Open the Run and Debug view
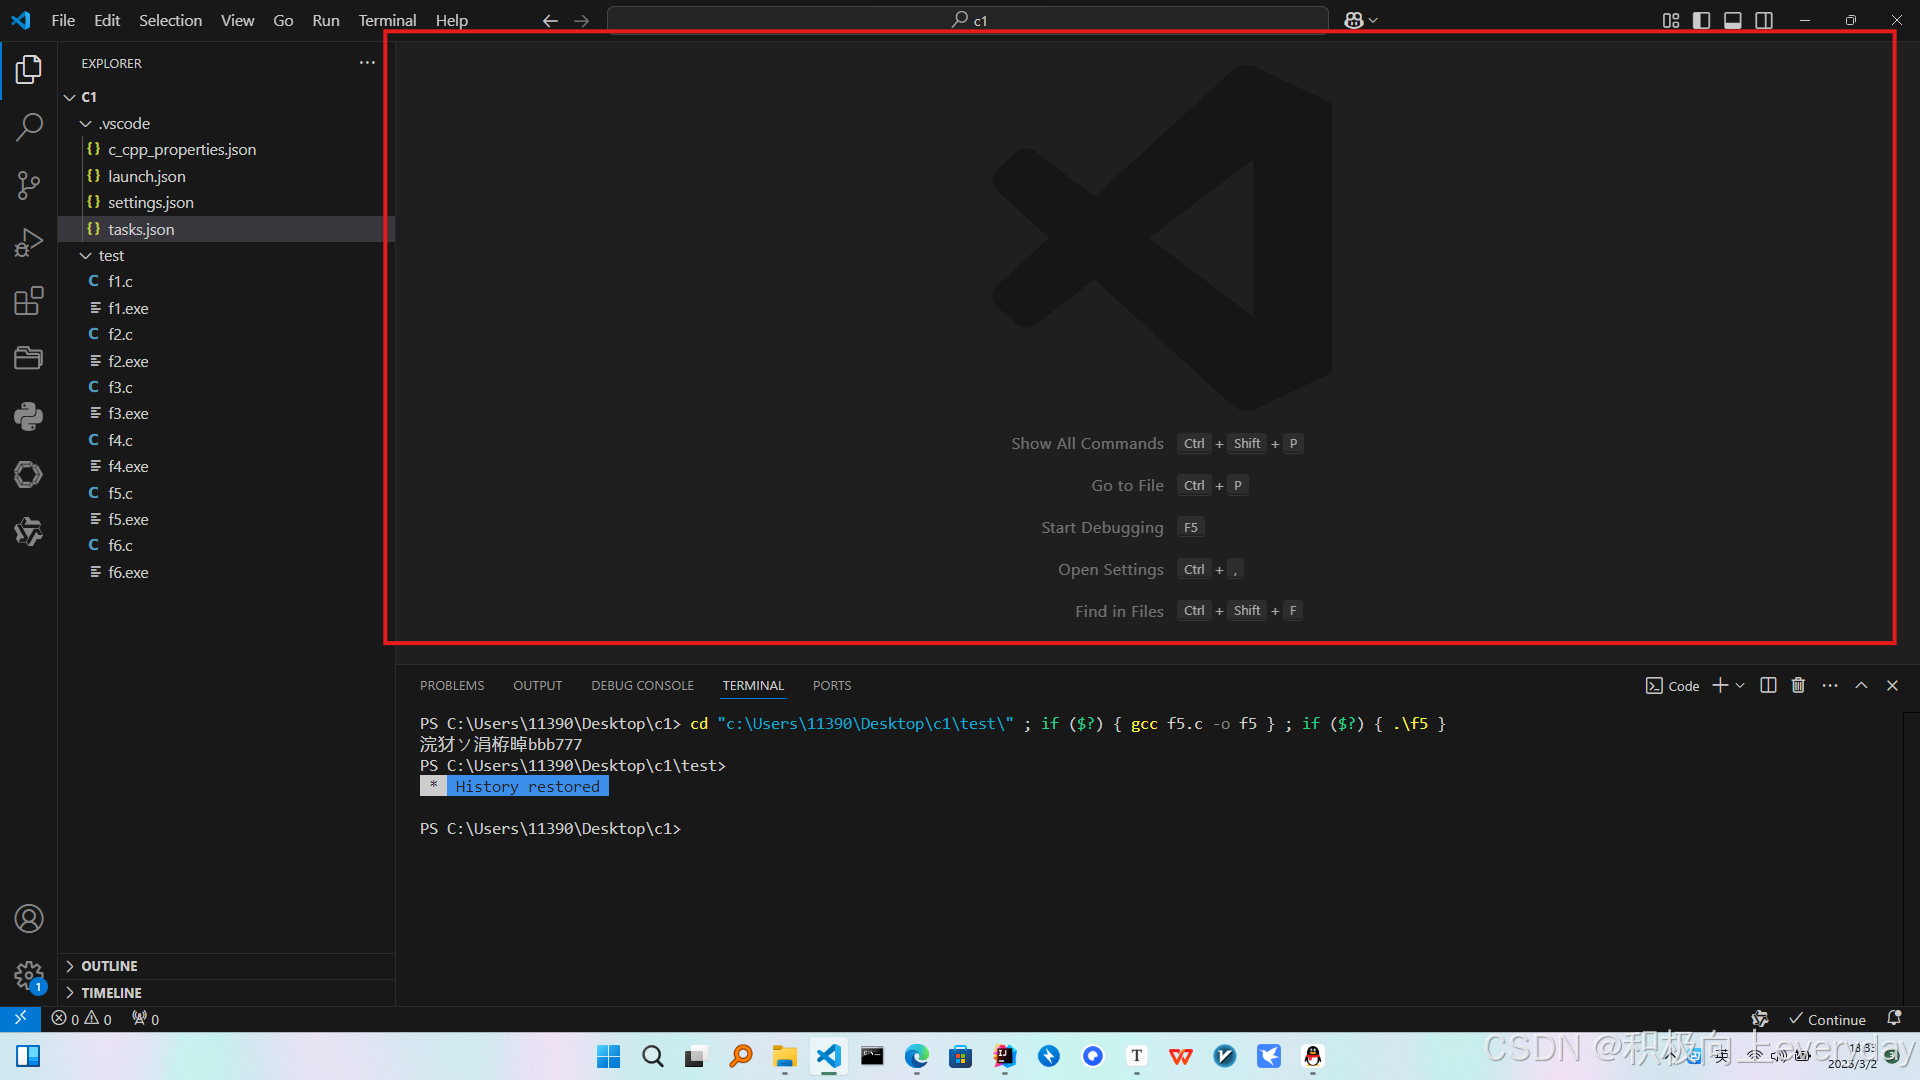1920x1080 pixels. click(29, 242)
